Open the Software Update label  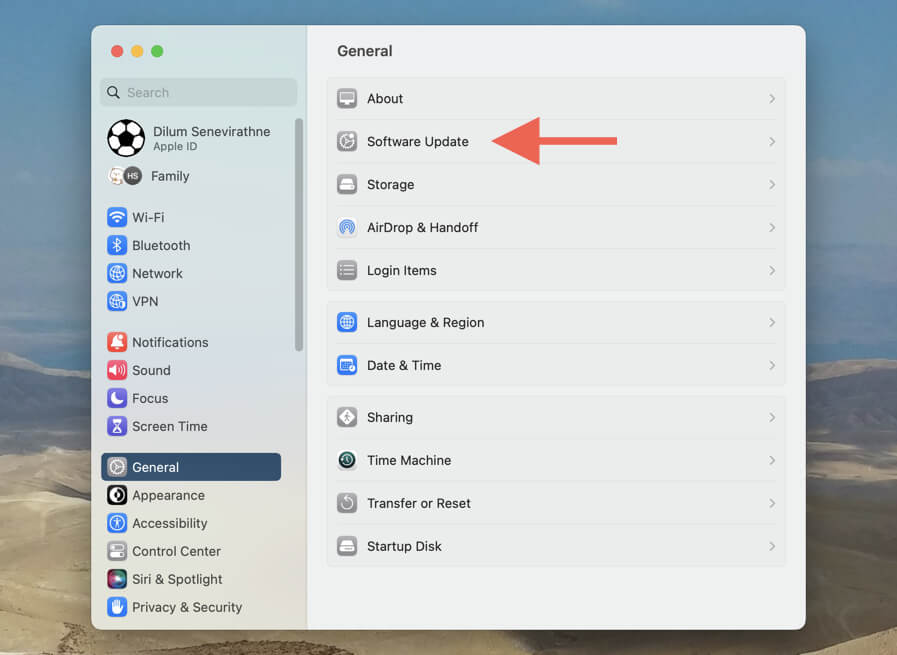click(x=418, y=141)
